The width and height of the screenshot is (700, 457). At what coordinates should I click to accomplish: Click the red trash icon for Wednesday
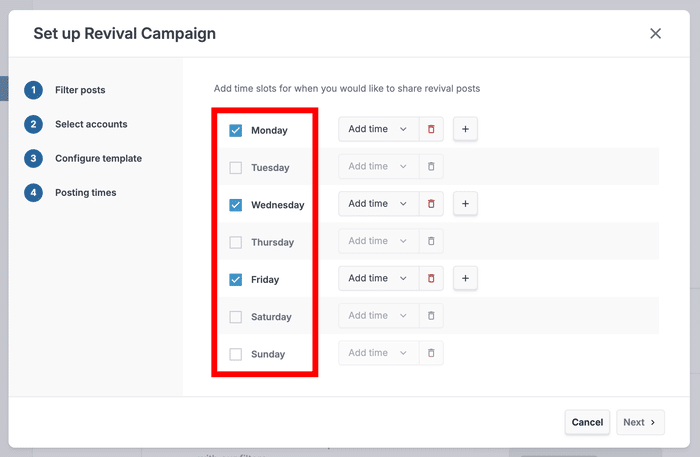click(431, 204)
